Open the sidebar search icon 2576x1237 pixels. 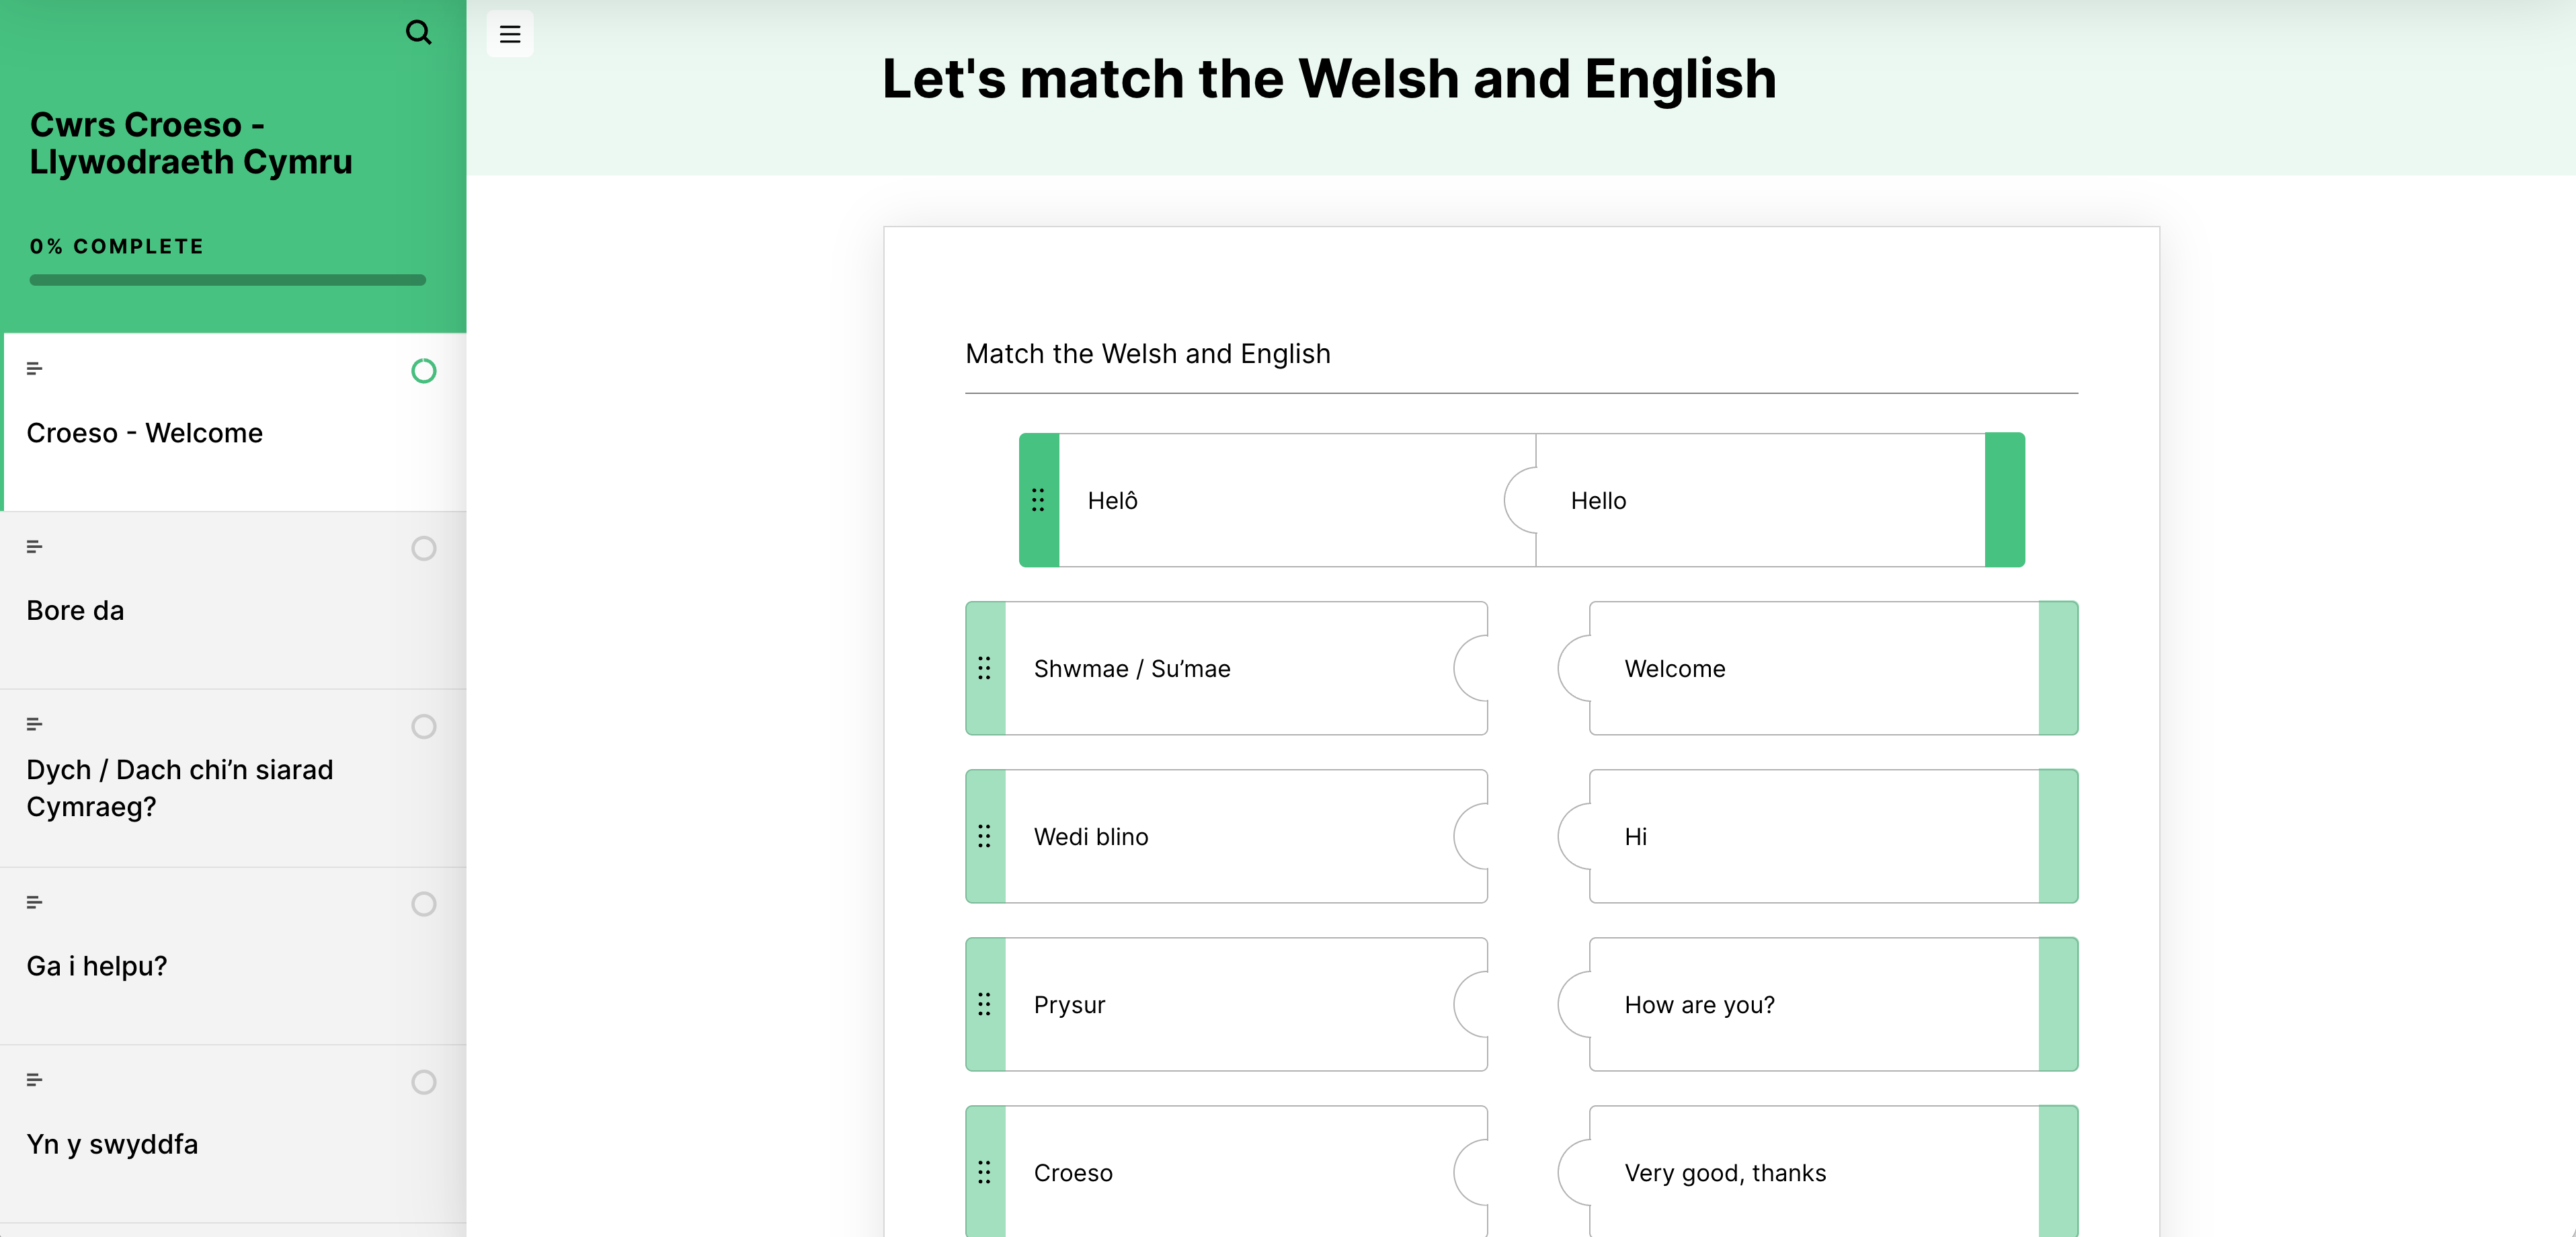click(x=418, y=33)
